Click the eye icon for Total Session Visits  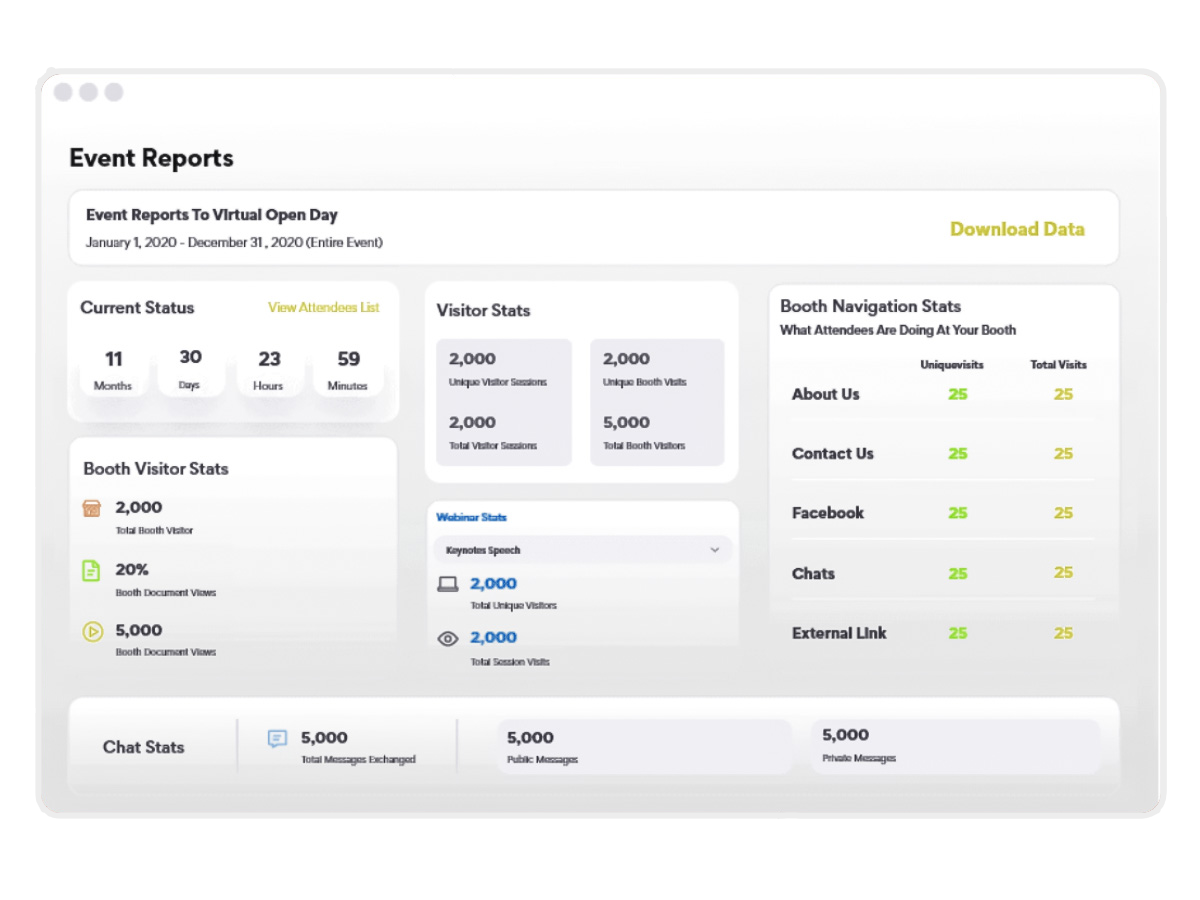pyautogui.click(x=448, y=638)
